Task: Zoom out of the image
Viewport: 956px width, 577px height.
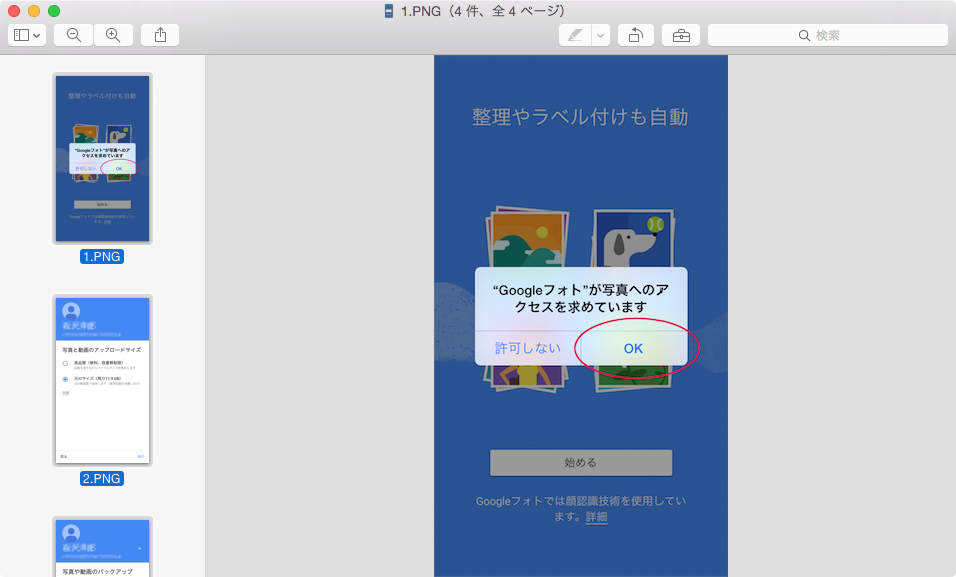Action: [74, 35]
